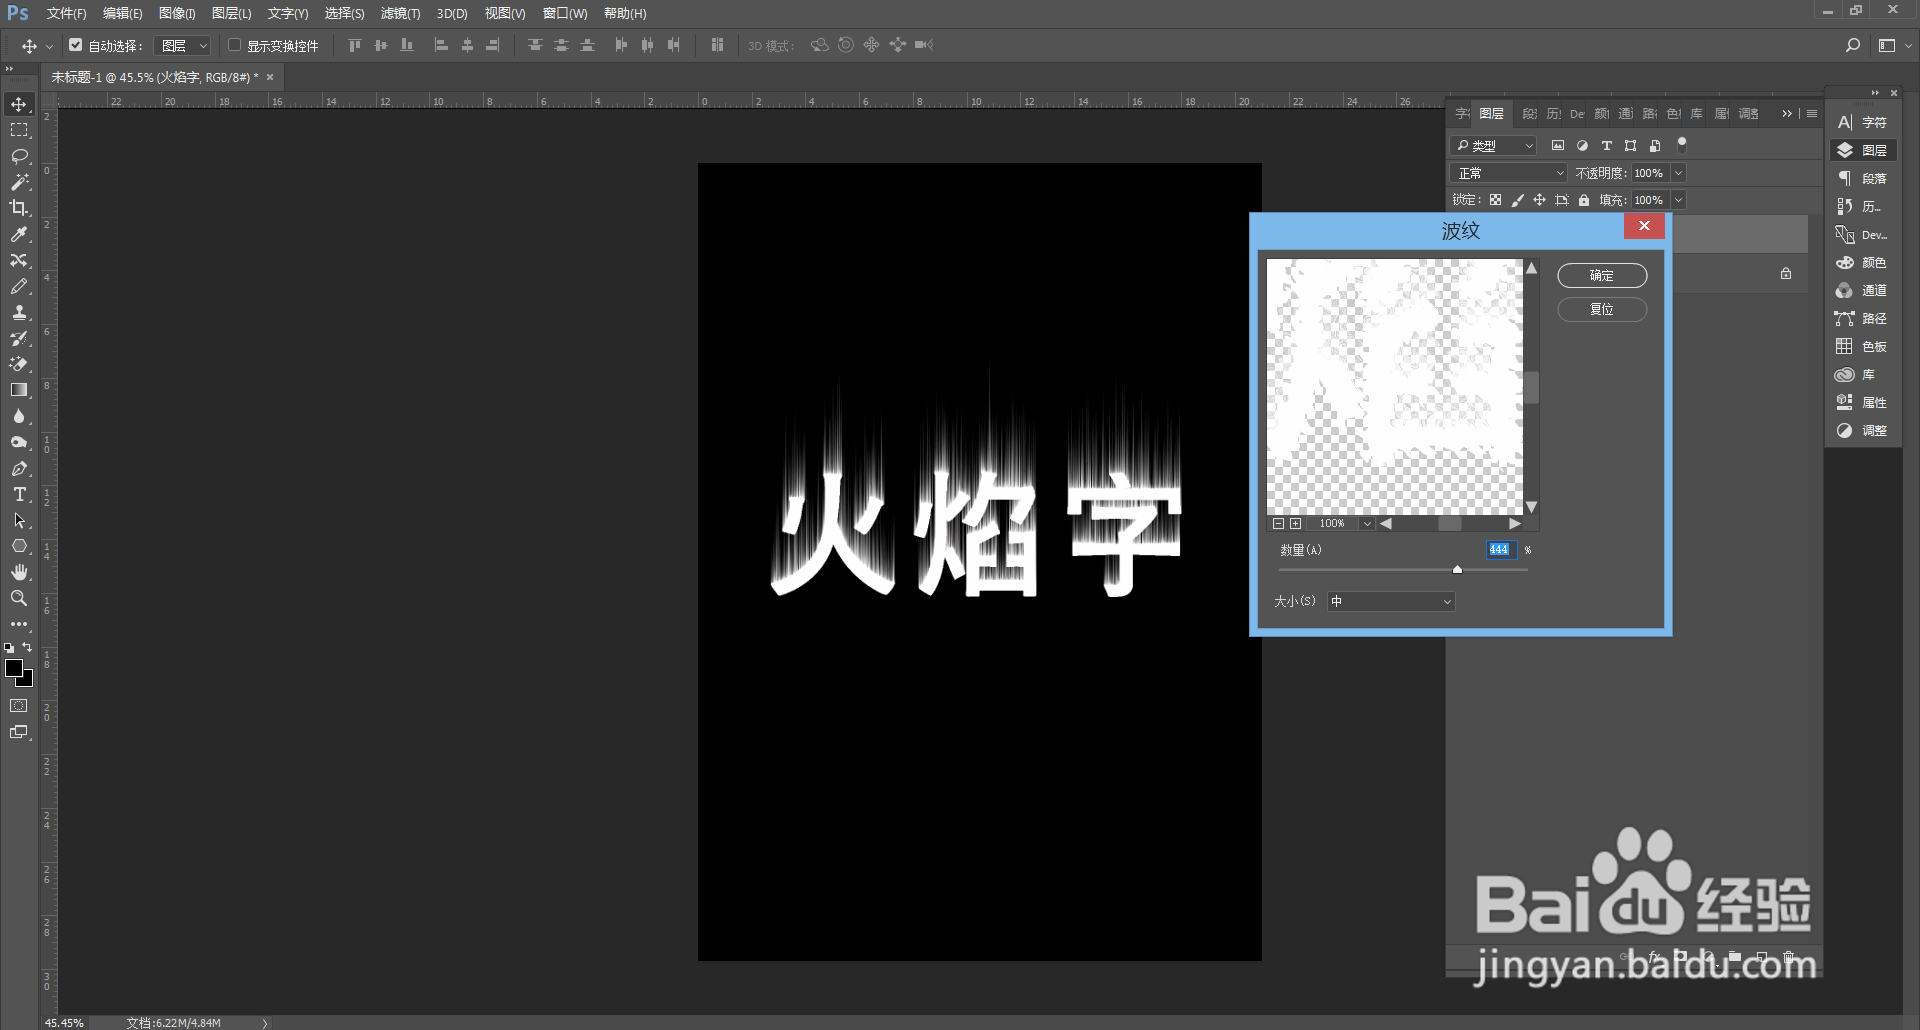Switch to the 字符 panel tab
This screenshot has width=1920, height=1030.
click(x=1462, y=113)
